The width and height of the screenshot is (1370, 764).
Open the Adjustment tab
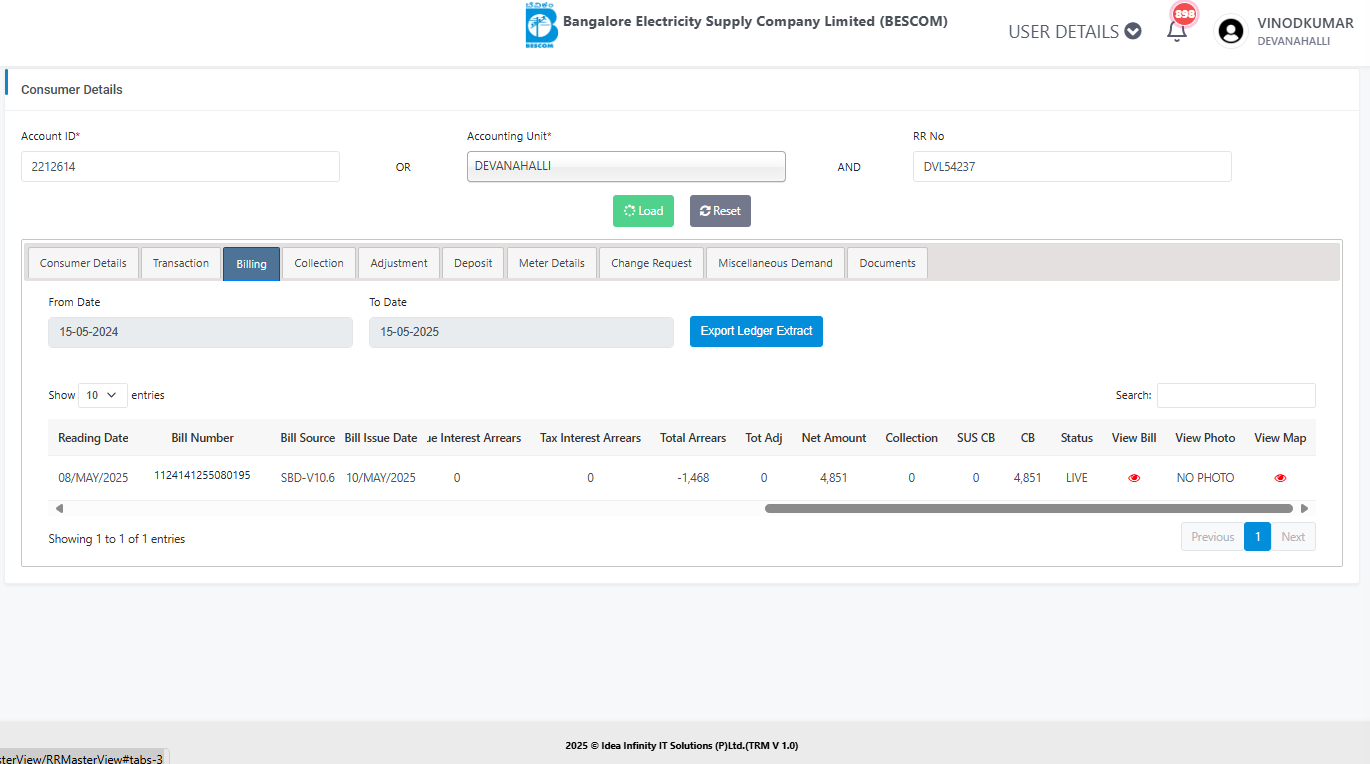(399, 263)
